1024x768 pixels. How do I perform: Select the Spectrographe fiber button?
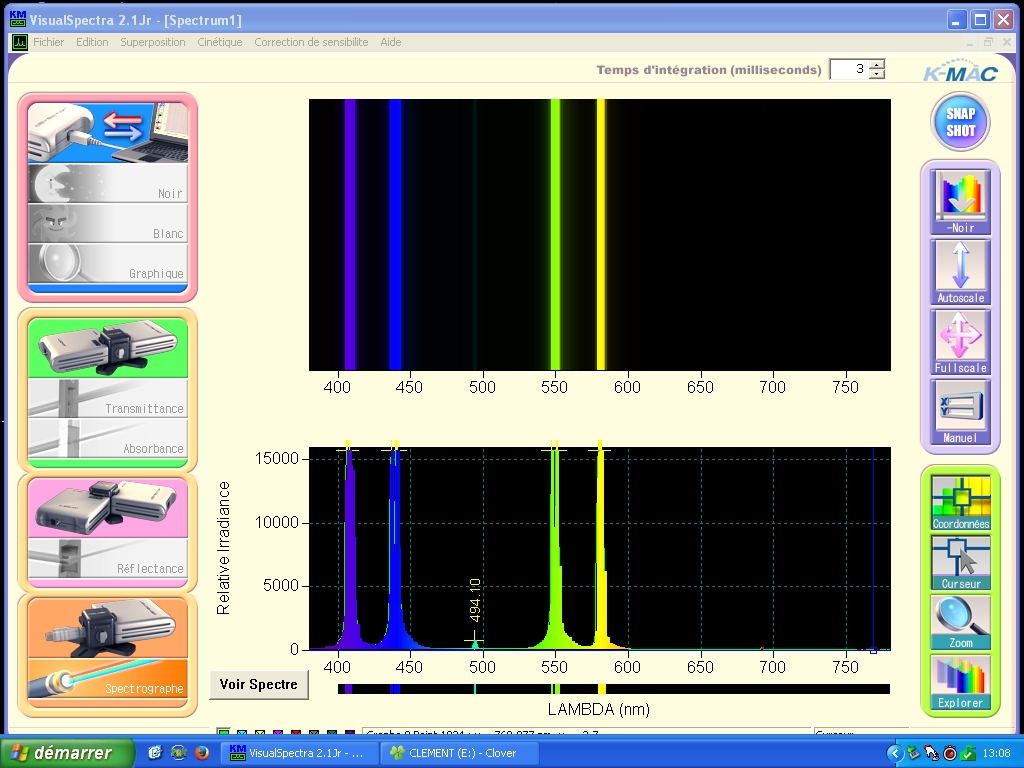click(108, 679)
